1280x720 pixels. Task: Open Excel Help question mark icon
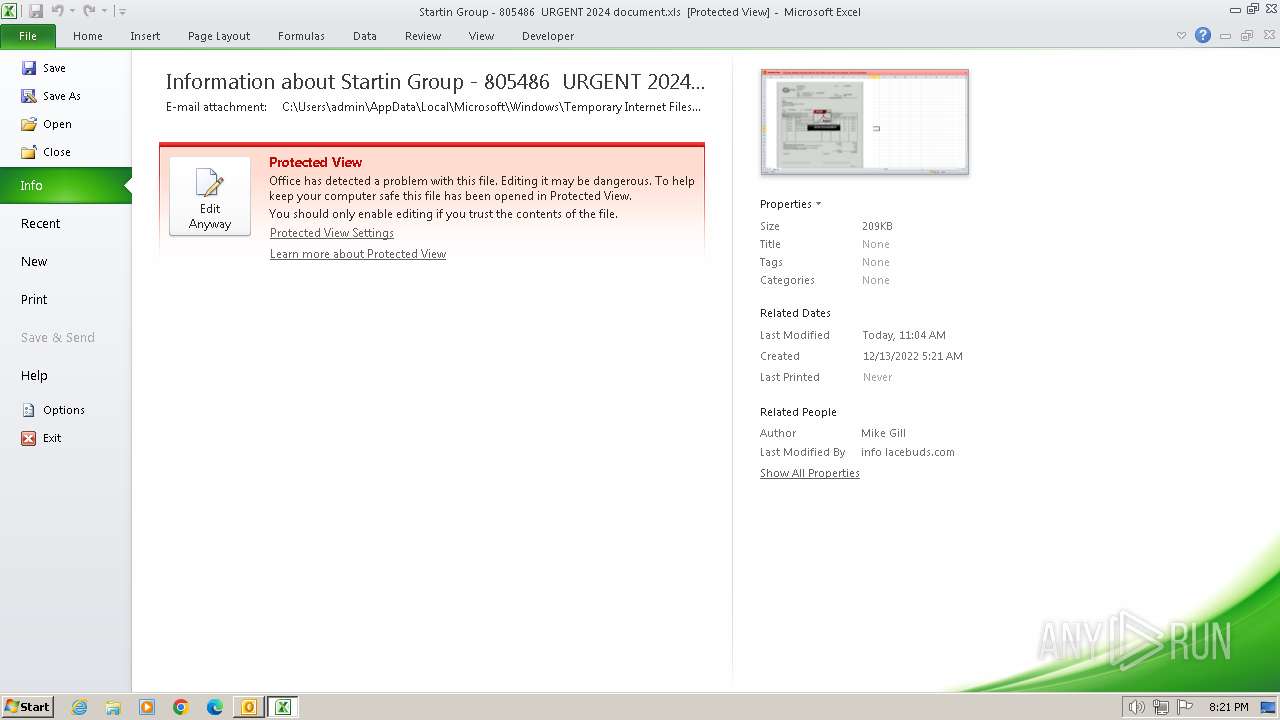point(1203,35)
